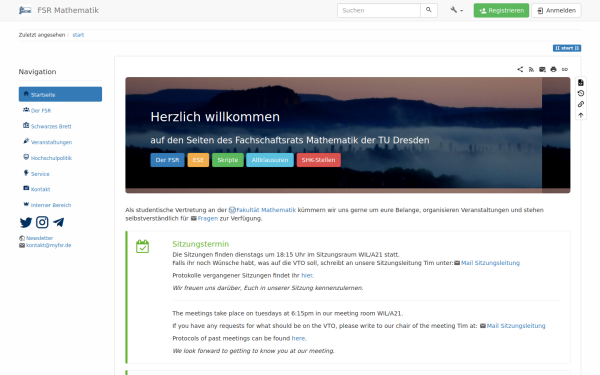Click the Herzlich willkommen heading
Viewport: 600px width, 375px height.
pos(215,117)
